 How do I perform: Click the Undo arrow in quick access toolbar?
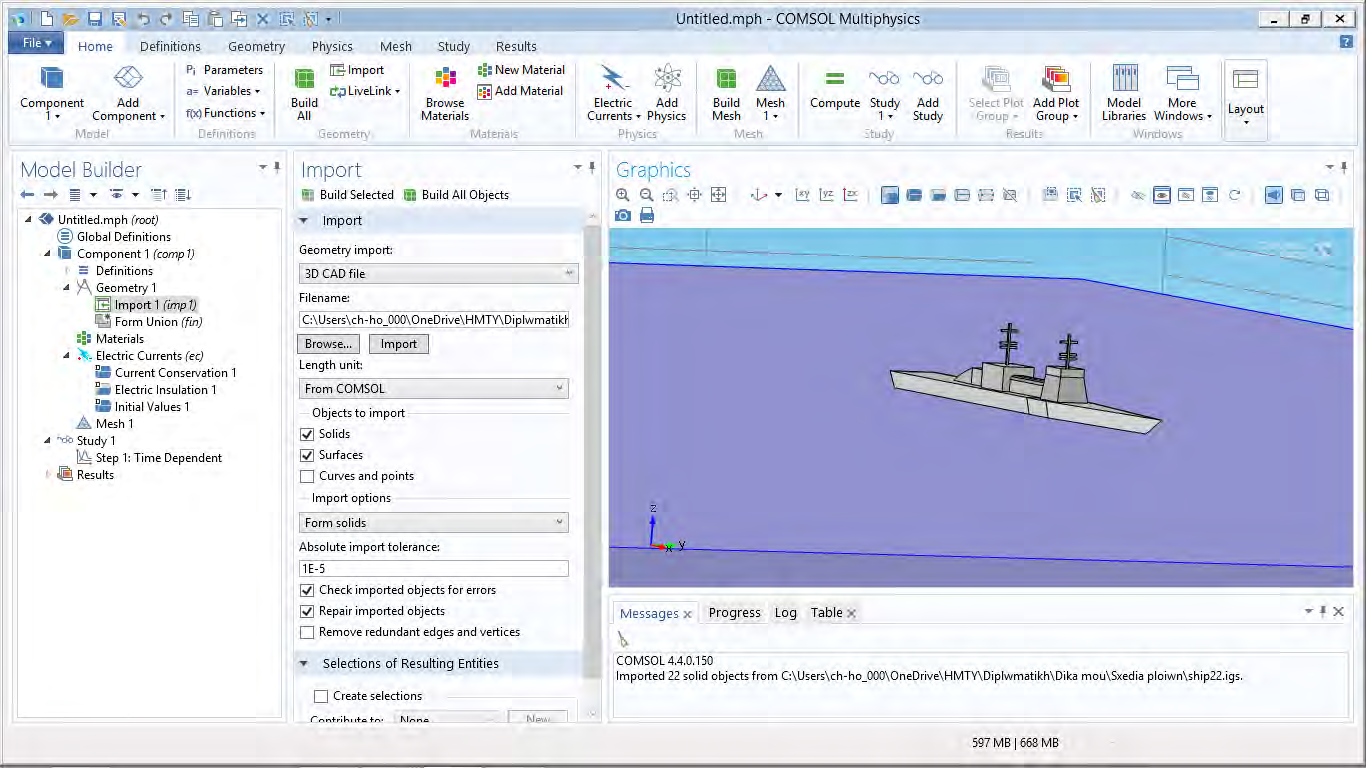[143, 19]
